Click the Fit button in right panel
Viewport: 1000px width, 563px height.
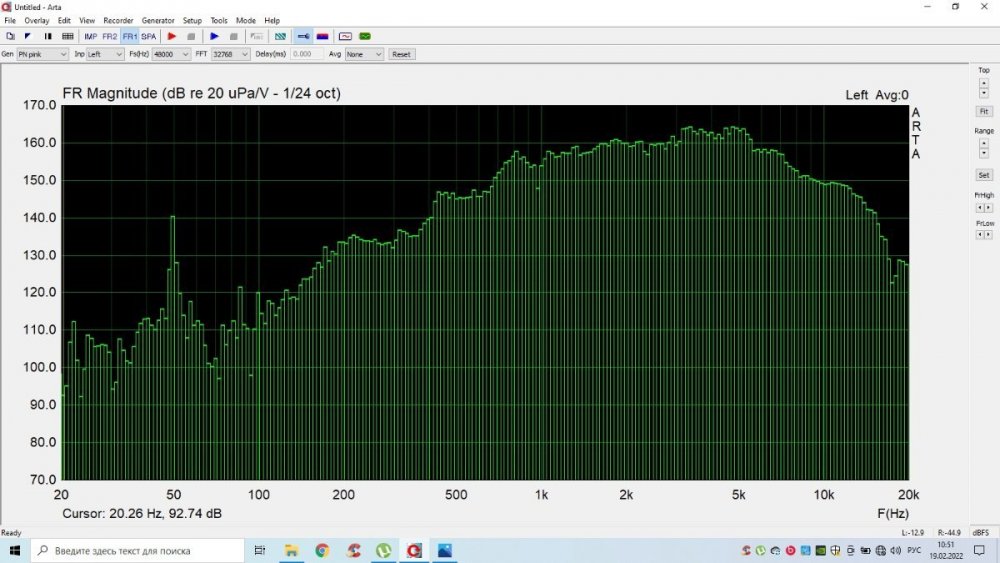(984, 111)
